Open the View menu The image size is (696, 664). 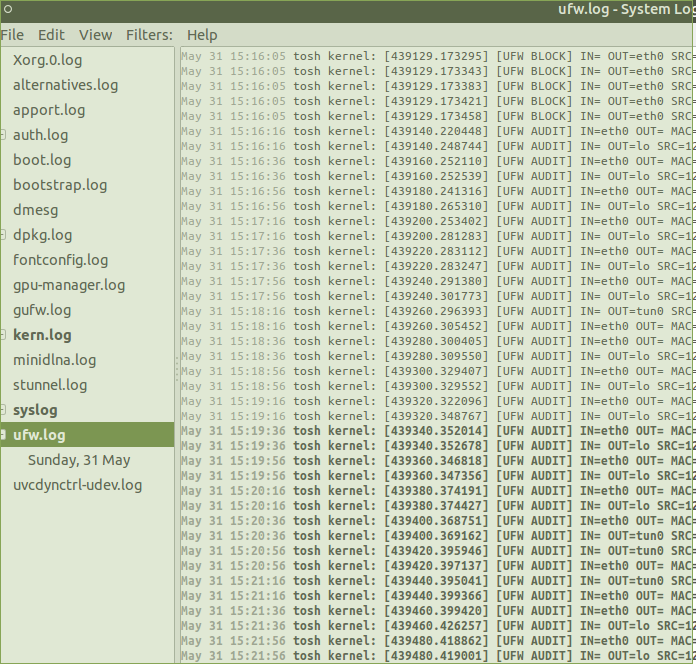(95, 35)
